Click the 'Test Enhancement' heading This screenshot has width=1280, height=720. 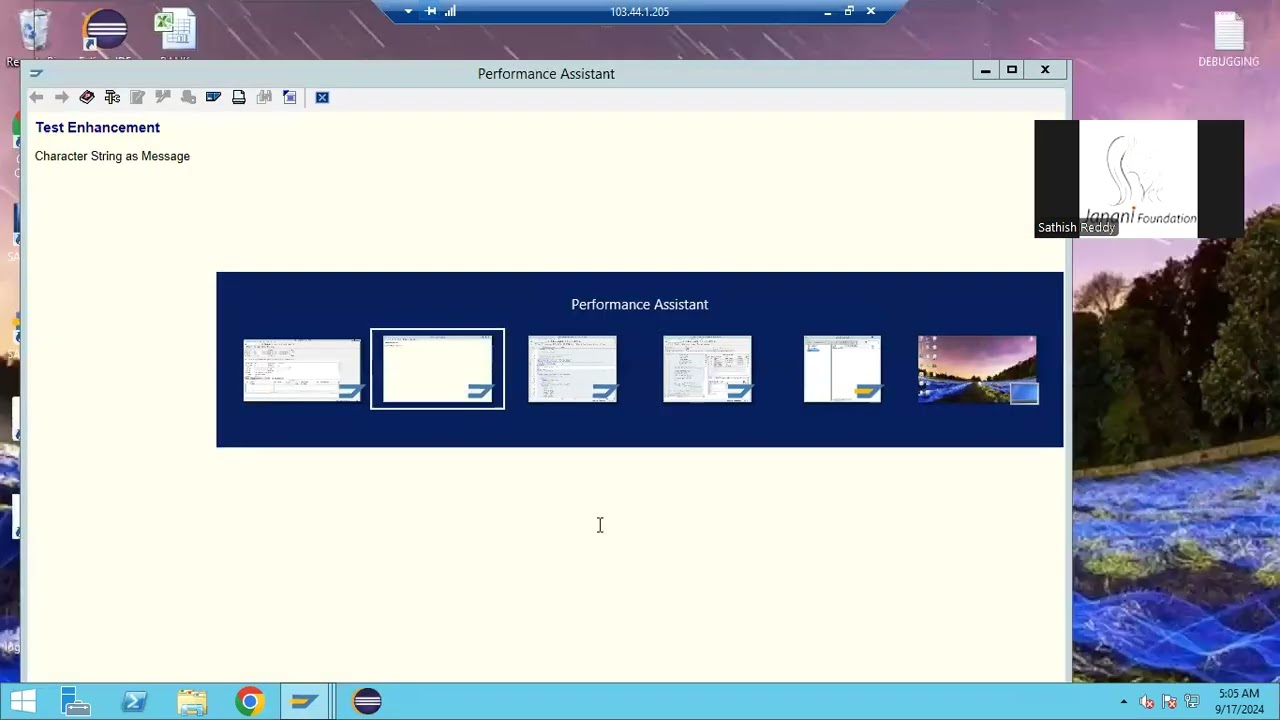coord(98,127)
